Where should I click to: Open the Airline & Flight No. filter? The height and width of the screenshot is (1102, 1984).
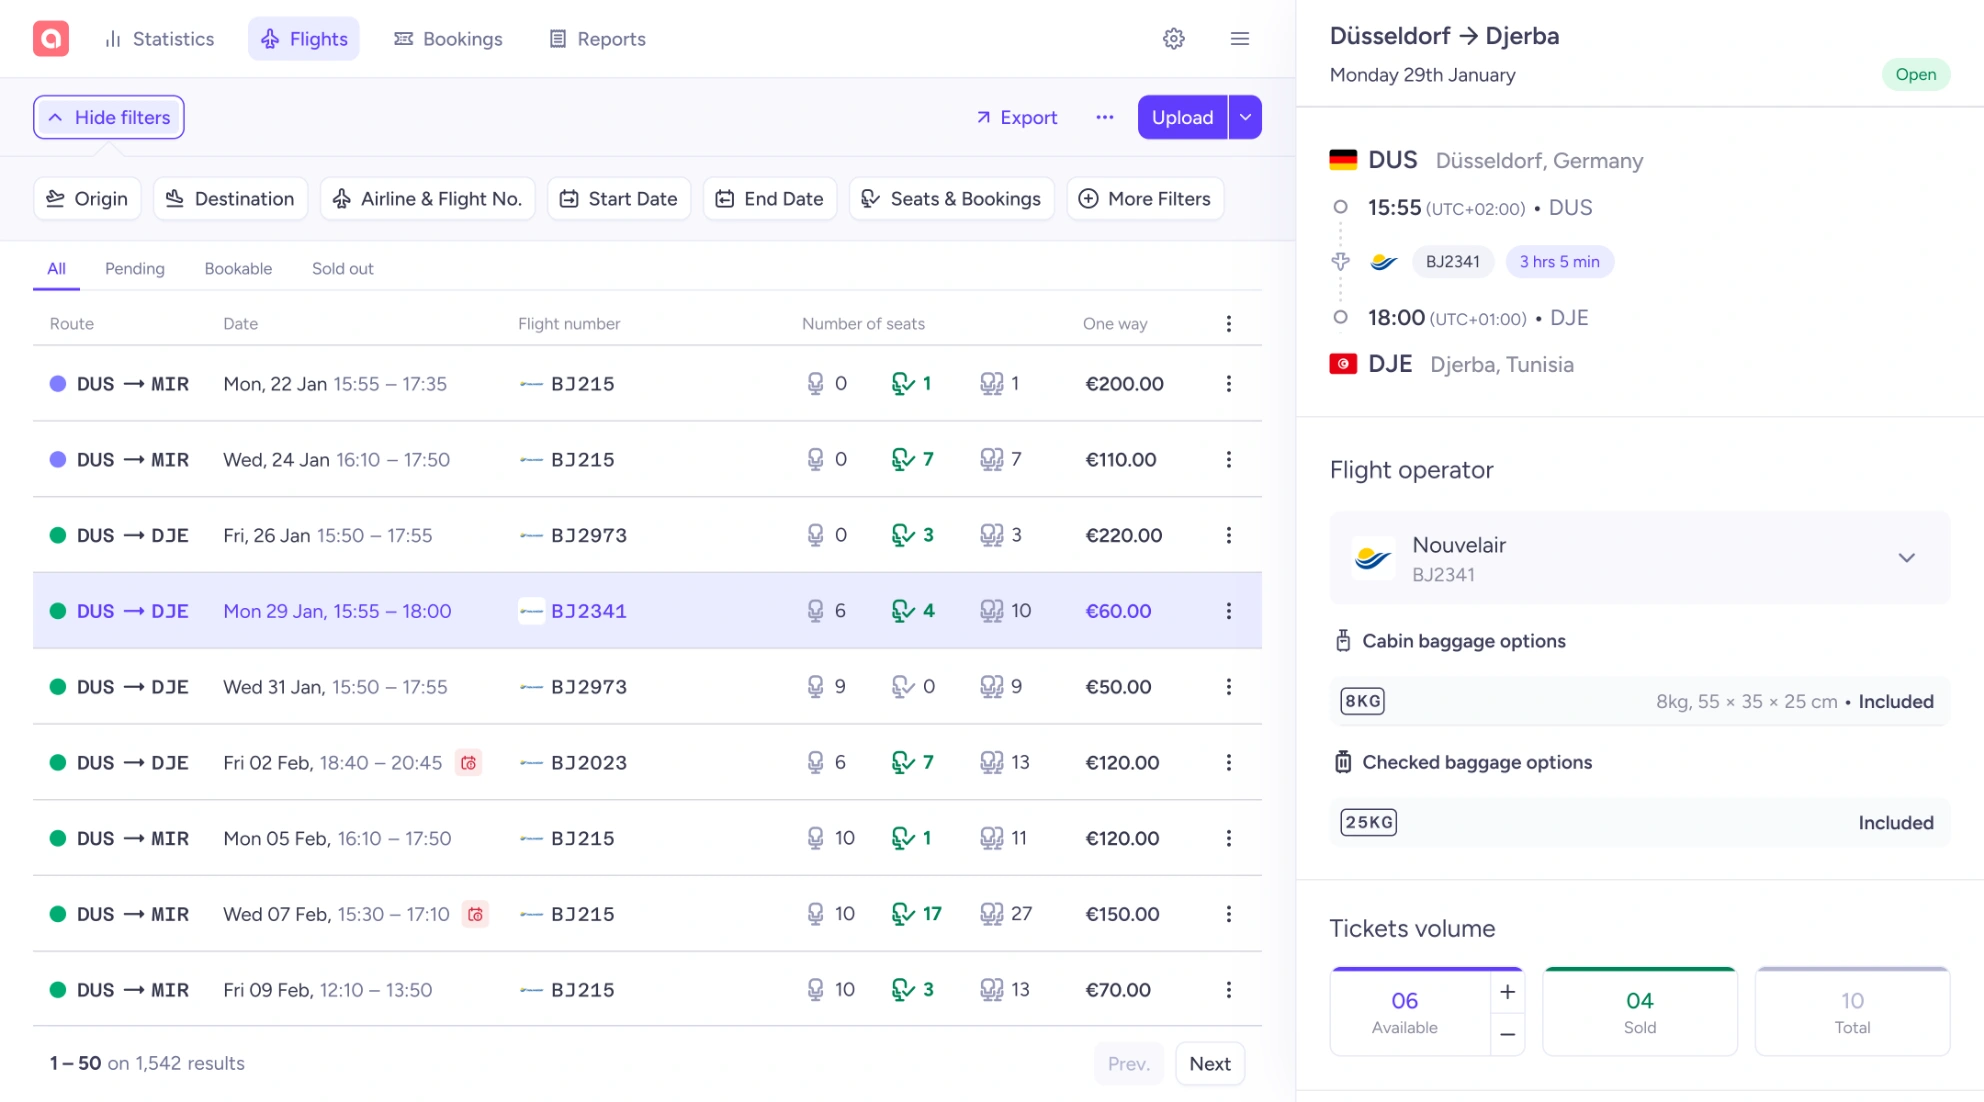(428, 199)
